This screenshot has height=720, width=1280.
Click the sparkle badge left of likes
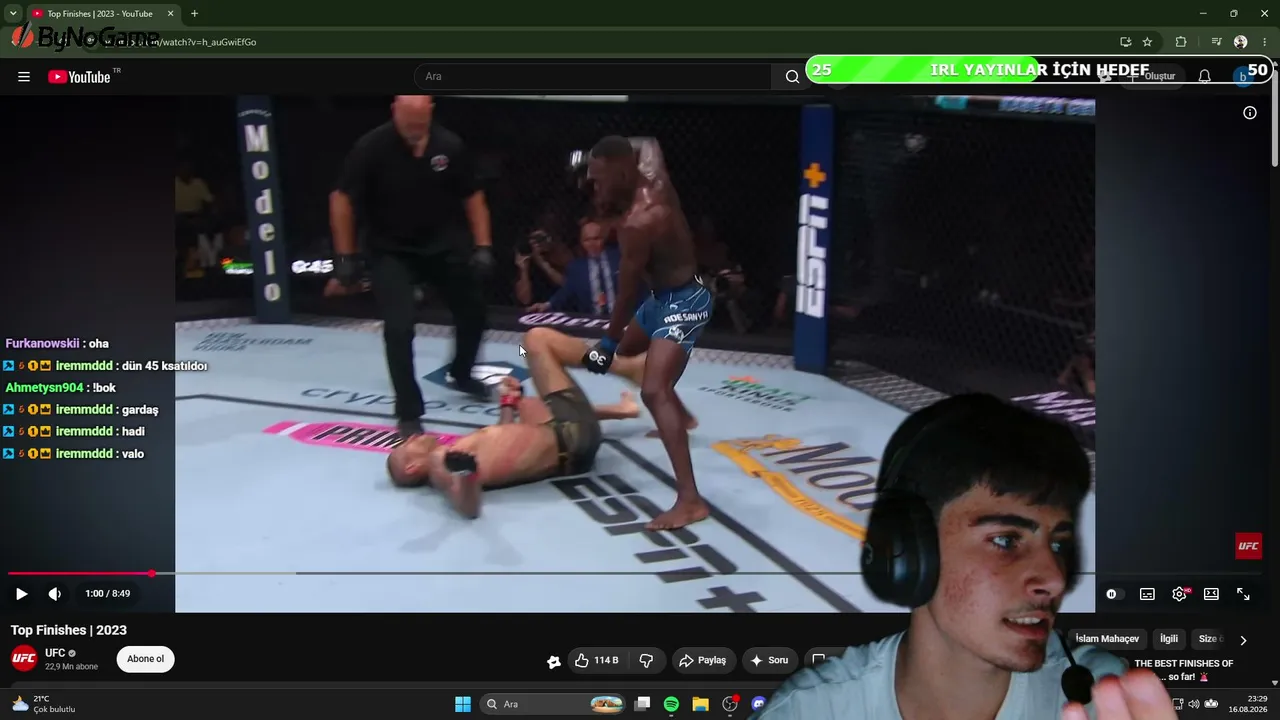tap(553, 661)
